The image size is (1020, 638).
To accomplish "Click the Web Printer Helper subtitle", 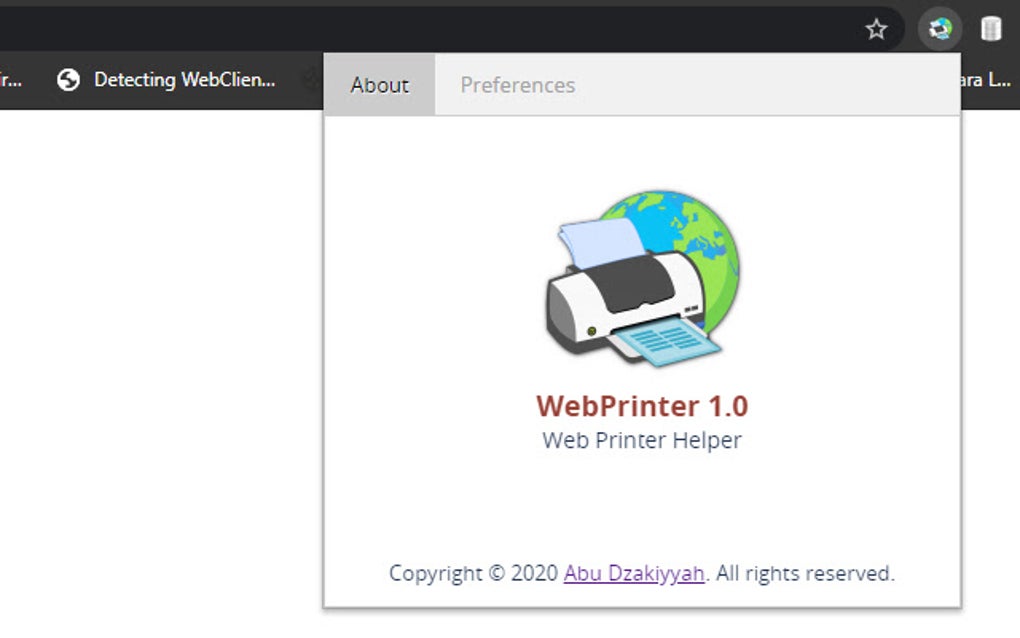I will pos(641,439).
